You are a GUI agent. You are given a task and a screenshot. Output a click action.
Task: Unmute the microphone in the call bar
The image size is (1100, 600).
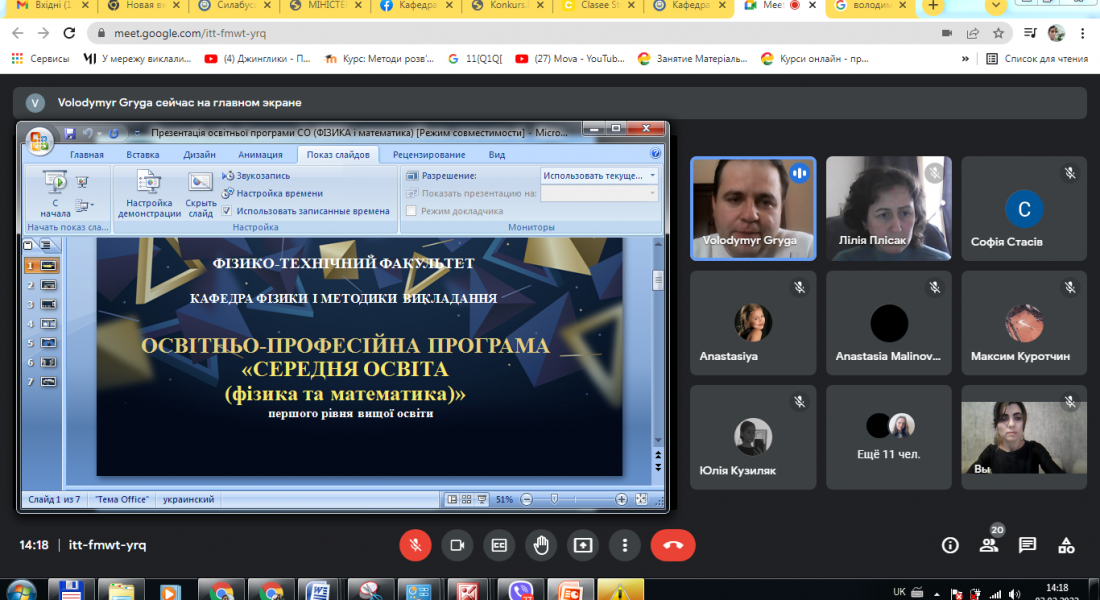[x=415, y=545]
